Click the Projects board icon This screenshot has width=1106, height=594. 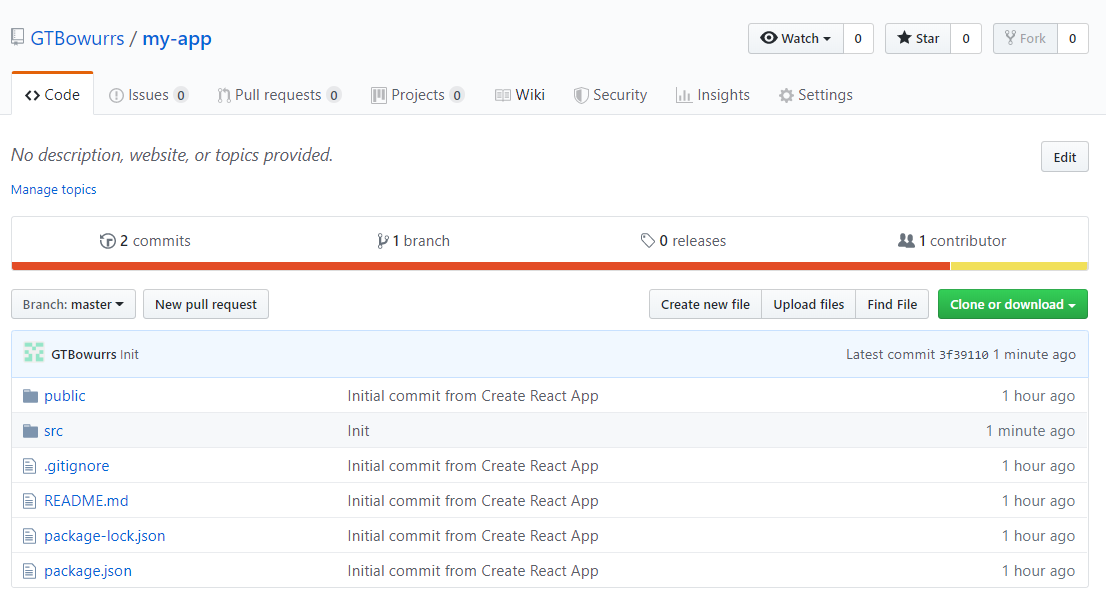(x=379, y=95)
